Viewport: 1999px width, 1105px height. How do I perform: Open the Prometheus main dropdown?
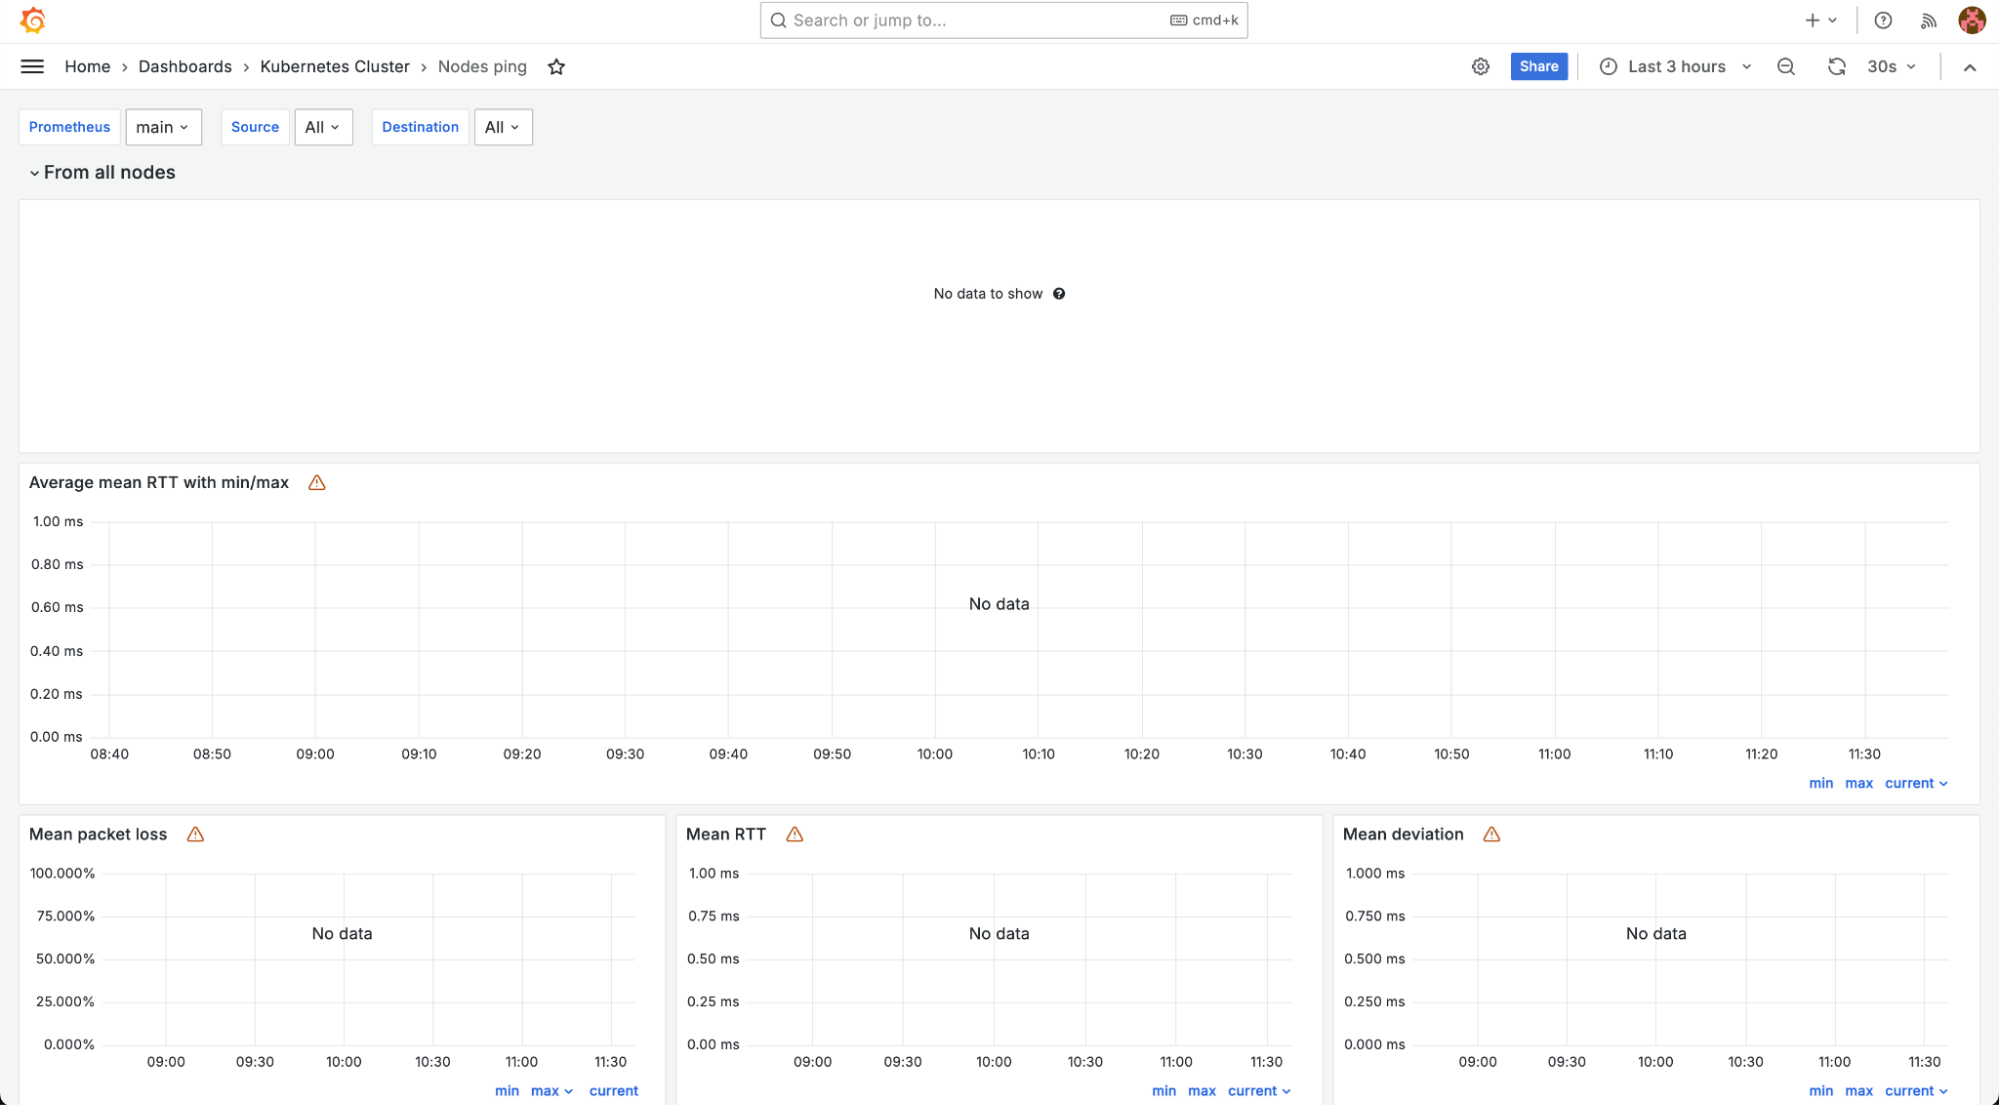163,127
